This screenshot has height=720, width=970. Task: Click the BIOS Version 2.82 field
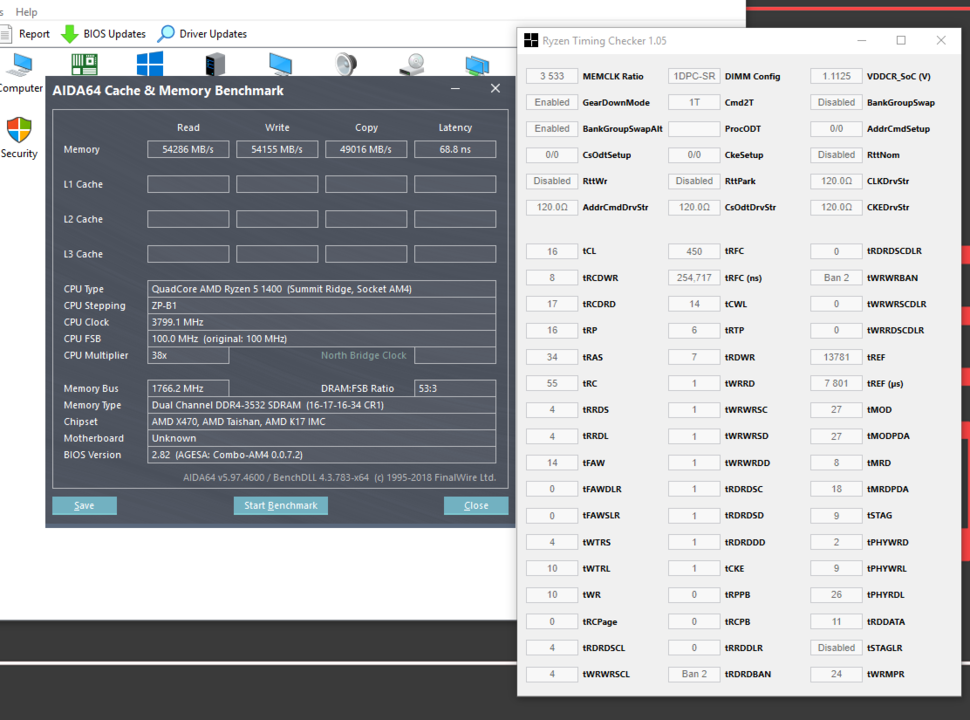[322, 455]
